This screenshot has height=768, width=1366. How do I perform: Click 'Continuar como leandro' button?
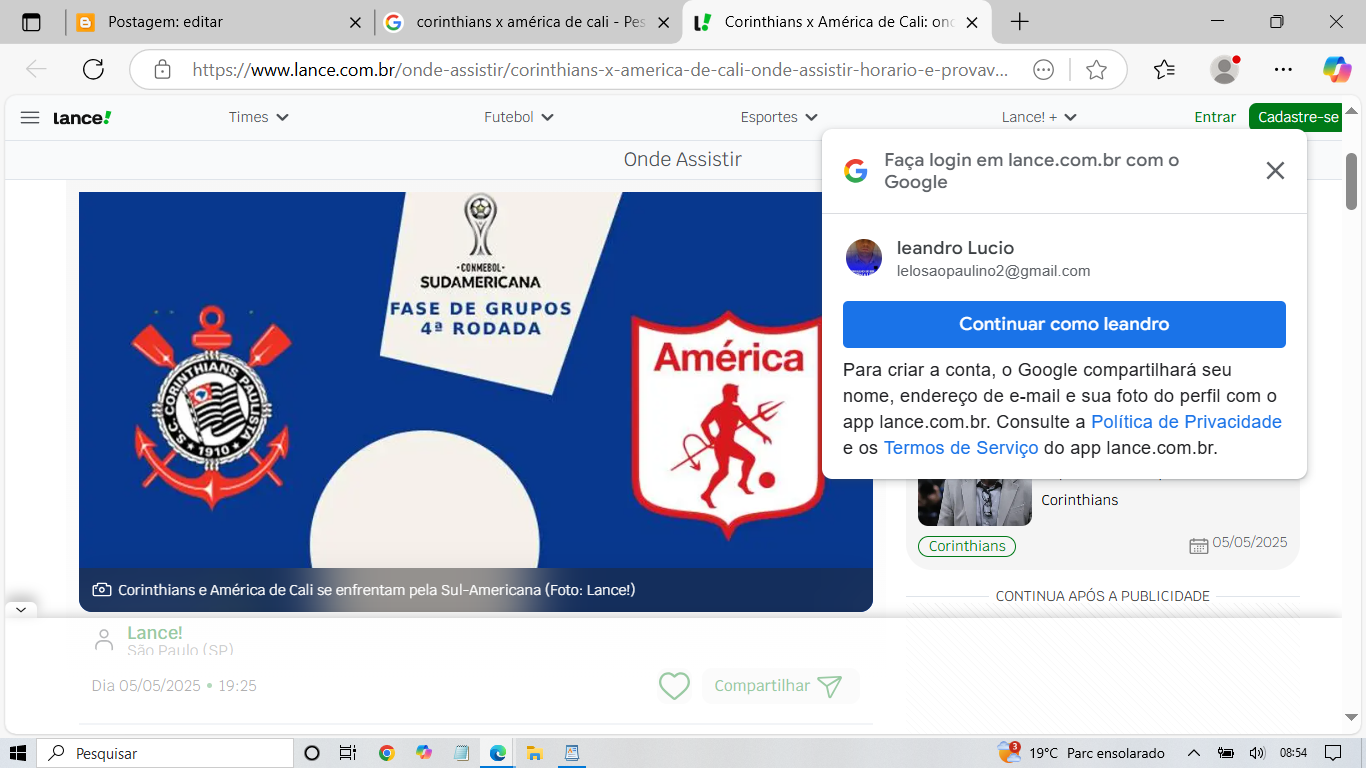1064,324
